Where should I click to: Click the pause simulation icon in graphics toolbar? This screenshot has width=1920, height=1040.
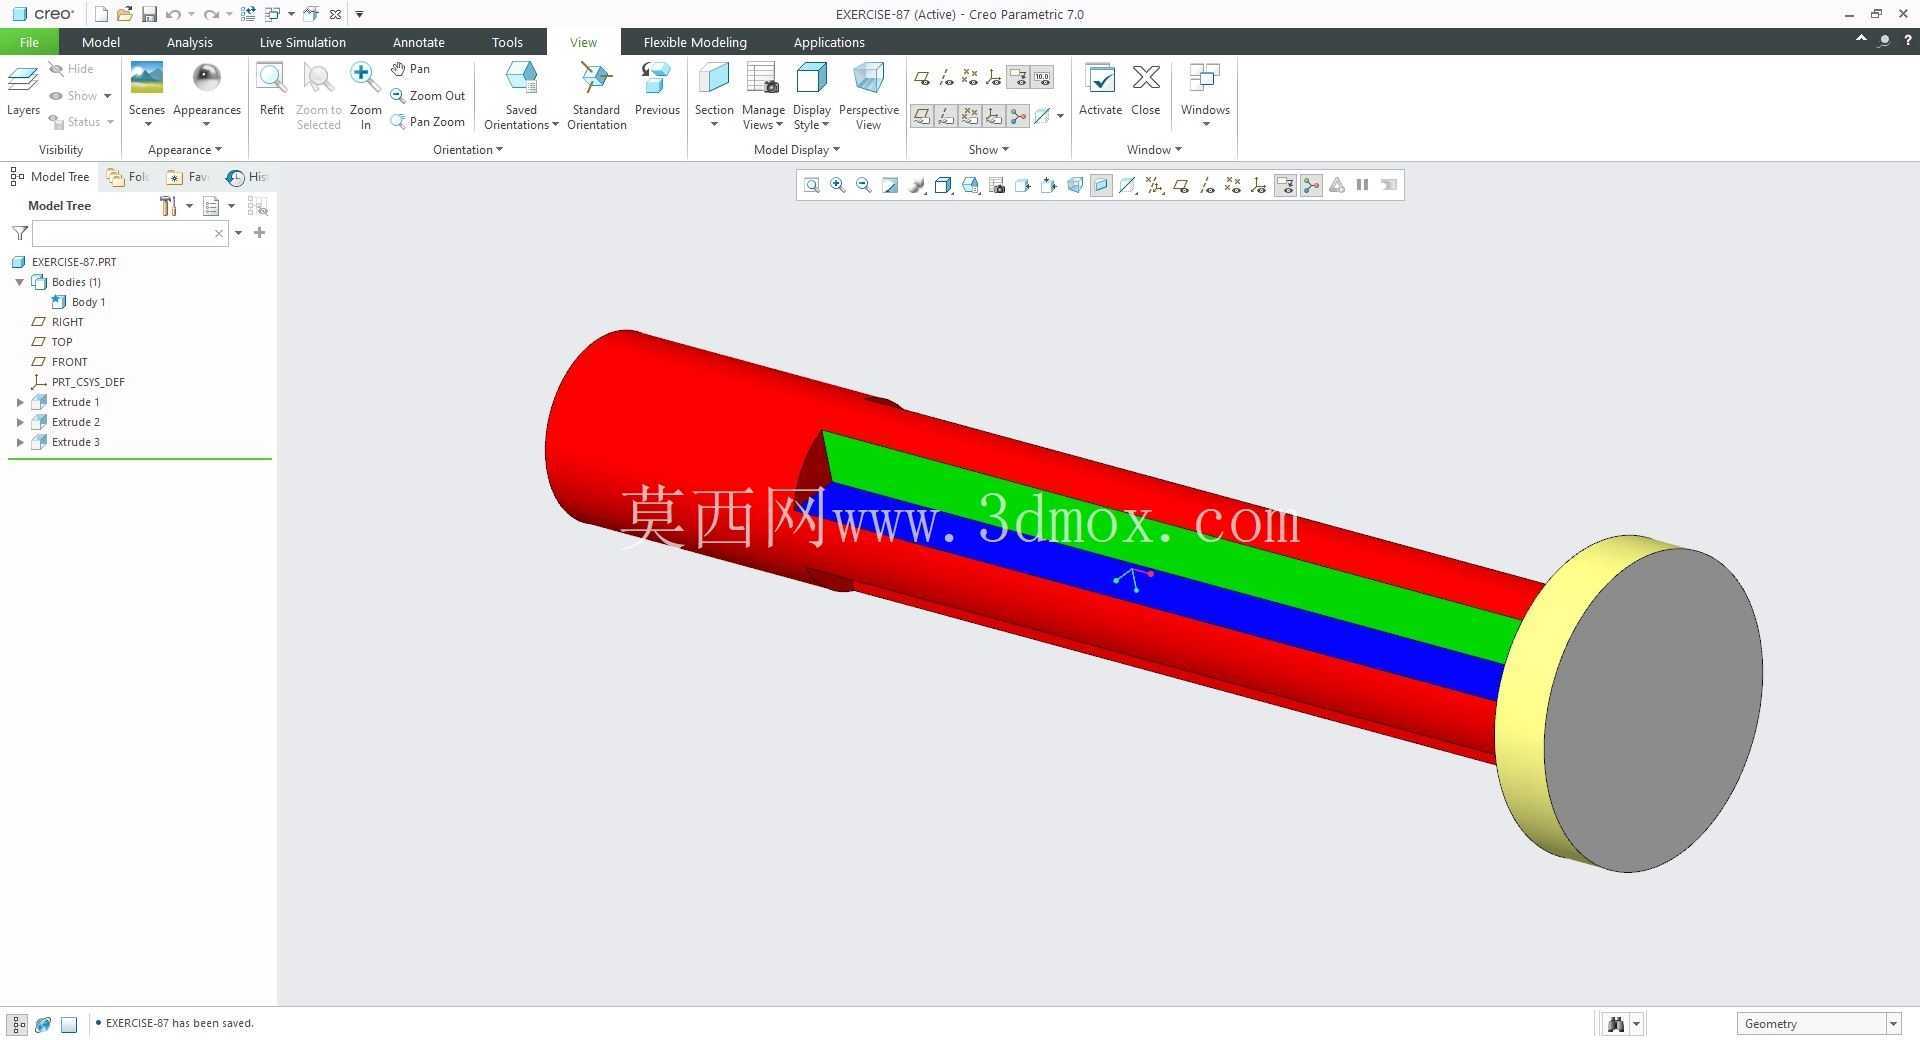tap(1362, 185)
